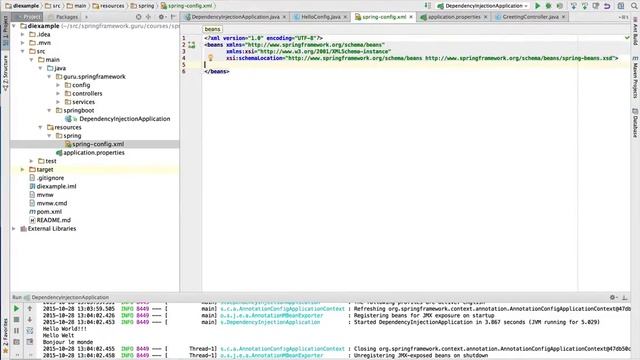Click the print output icon in Run panel
Image resolution: width=640 pixels, height=360 pixels.
click(x=30, y=342)
